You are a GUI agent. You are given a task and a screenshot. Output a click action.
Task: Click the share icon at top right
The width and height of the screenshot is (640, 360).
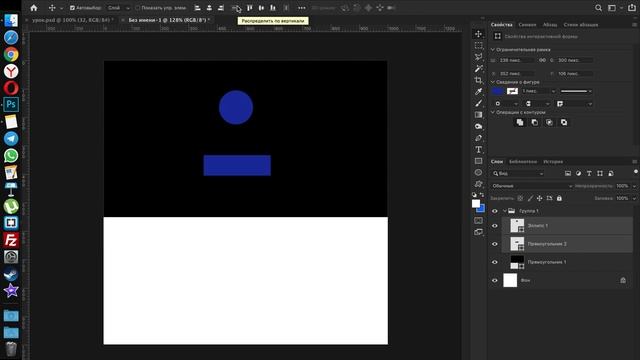coord(632,8)
